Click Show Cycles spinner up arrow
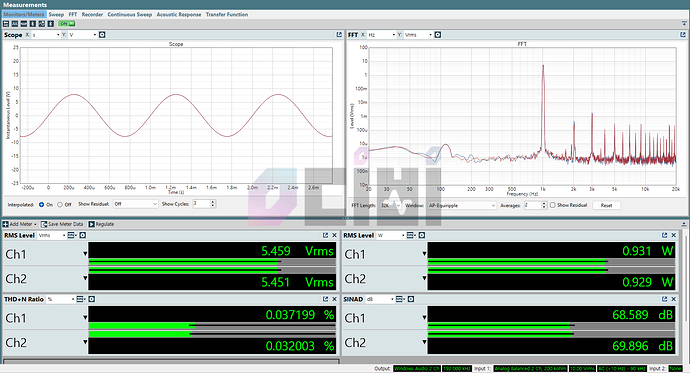Screen dimensions: 690x373 [x=213, y=202]
